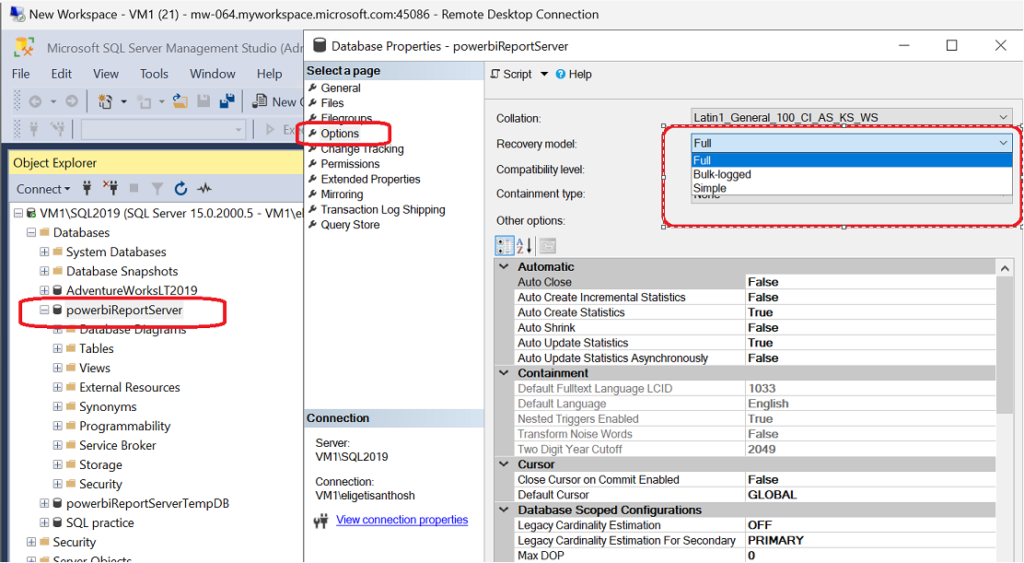Click the blue Help question mark icon

(560, 74)
